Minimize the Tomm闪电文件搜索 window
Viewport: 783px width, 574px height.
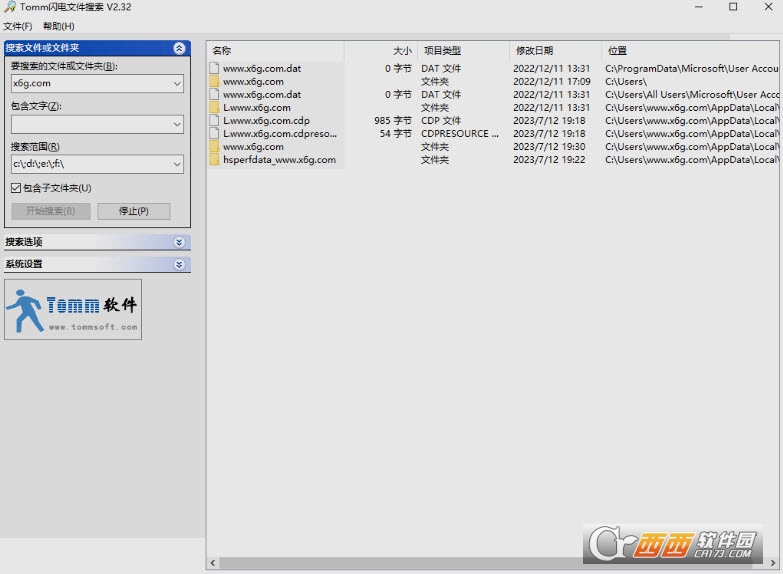699,7
